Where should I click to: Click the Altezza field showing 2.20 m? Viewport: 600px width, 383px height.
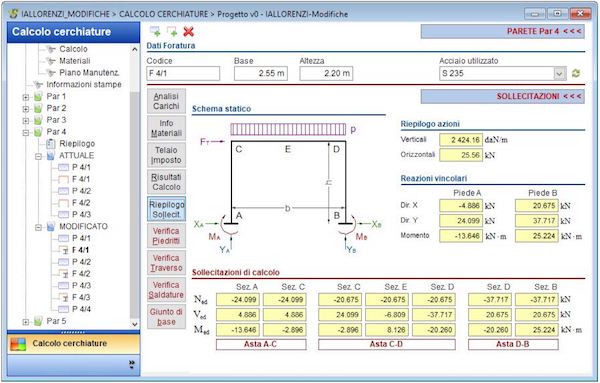tap(326, 73)
